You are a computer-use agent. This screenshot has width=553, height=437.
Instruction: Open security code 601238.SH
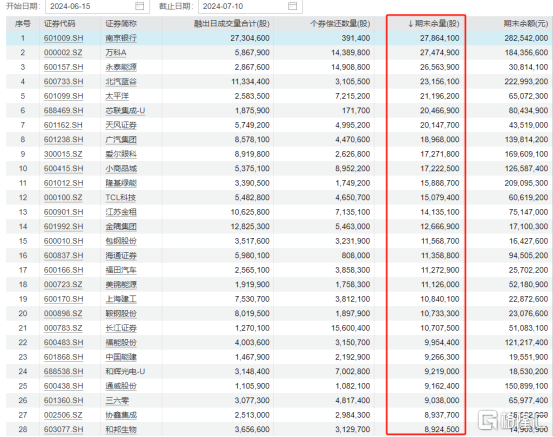coord(63,139)
